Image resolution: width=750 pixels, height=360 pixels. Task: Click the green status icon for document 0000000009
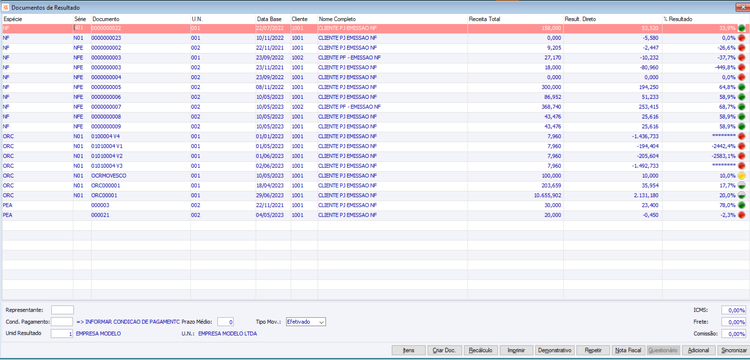[741, 127]
